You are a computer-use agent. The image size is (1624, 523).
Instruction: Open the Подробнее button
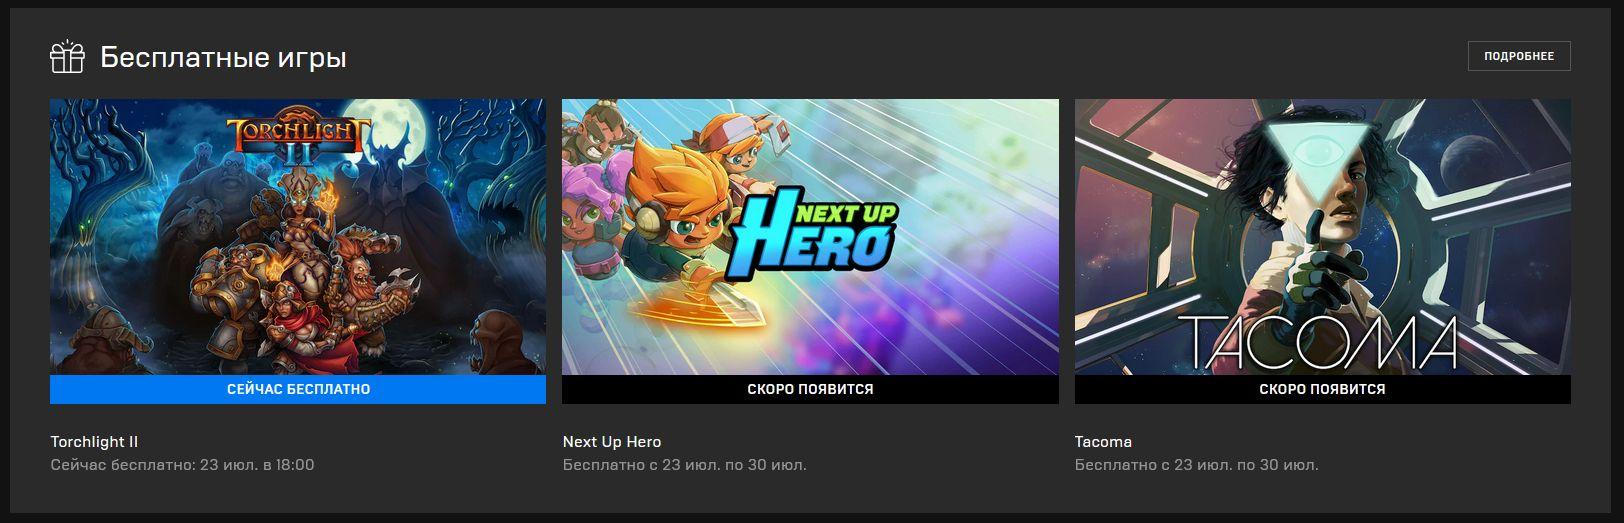(x=1519, y=56)
